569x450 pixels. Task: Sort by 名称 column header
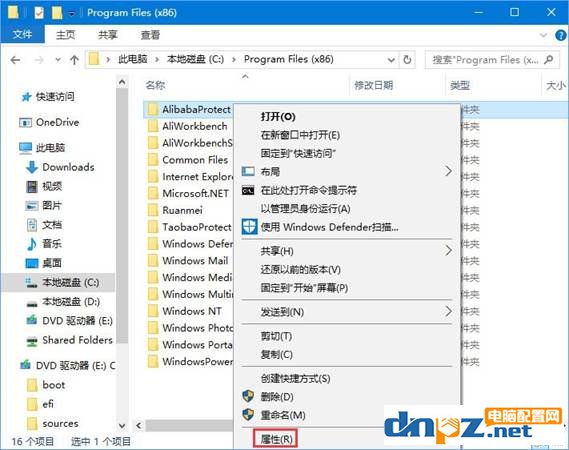tap(155, 86)
